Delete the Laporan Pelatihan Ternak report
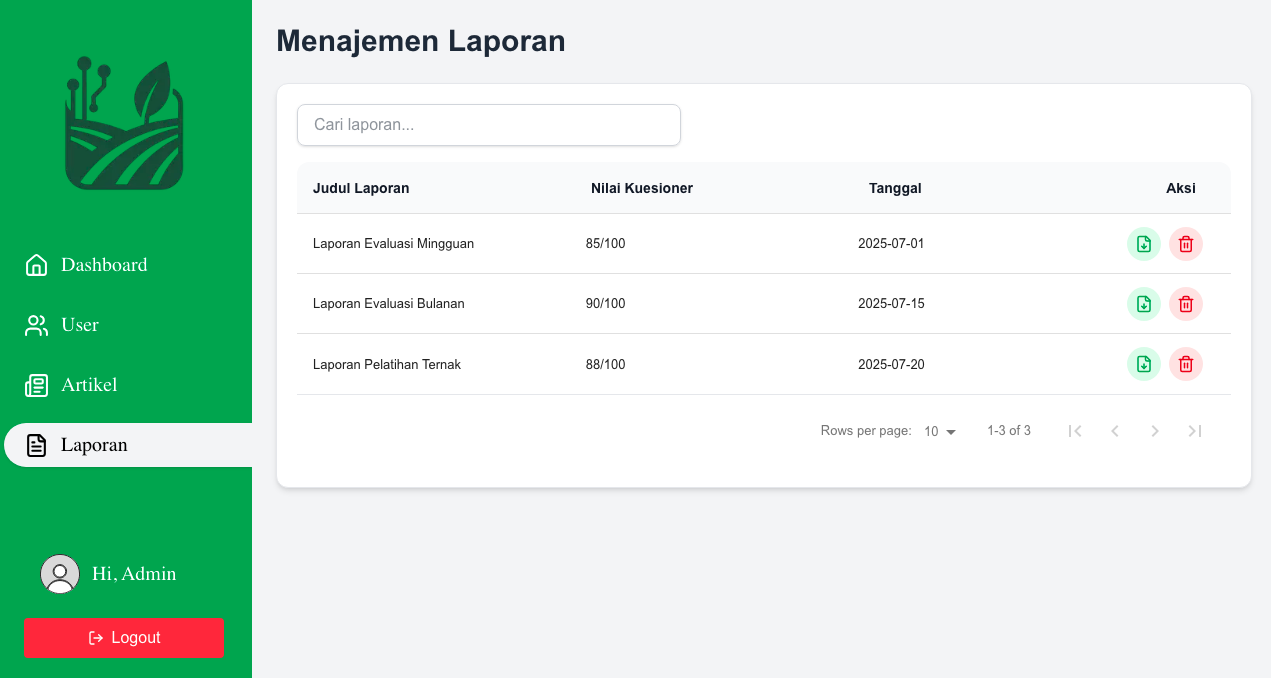The width and height of the screenshot is (1271, 678). [1185, 364]
